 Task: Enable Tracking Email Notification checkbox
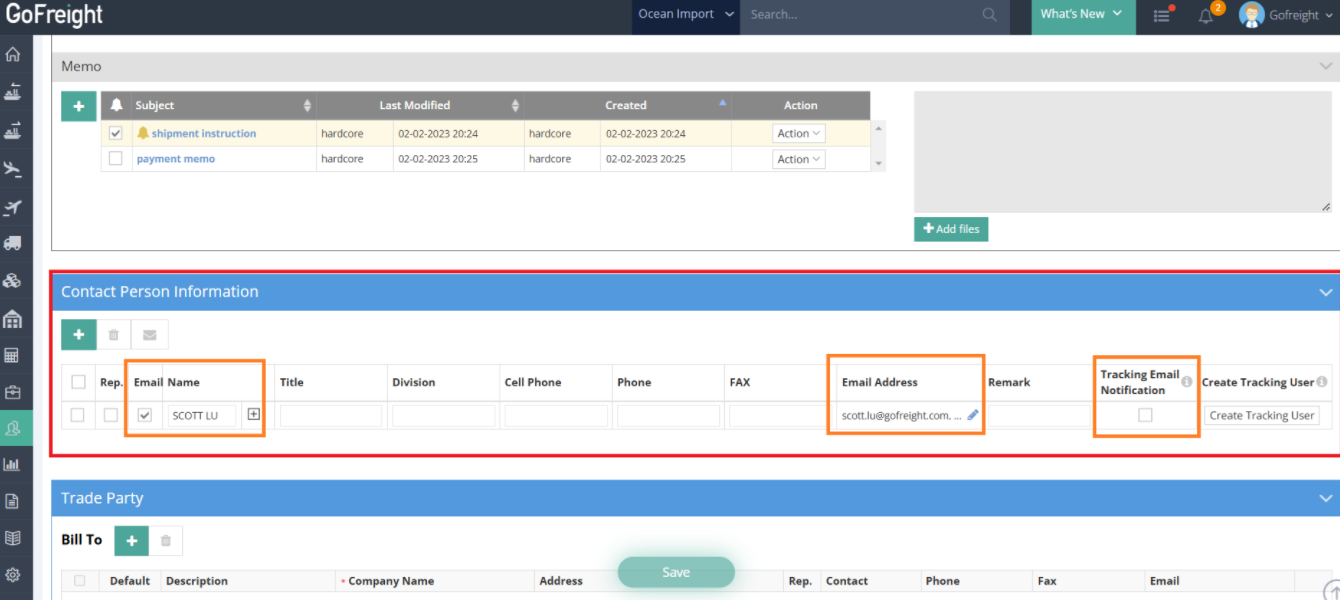pyautogui.click(x=1145, y=415)
